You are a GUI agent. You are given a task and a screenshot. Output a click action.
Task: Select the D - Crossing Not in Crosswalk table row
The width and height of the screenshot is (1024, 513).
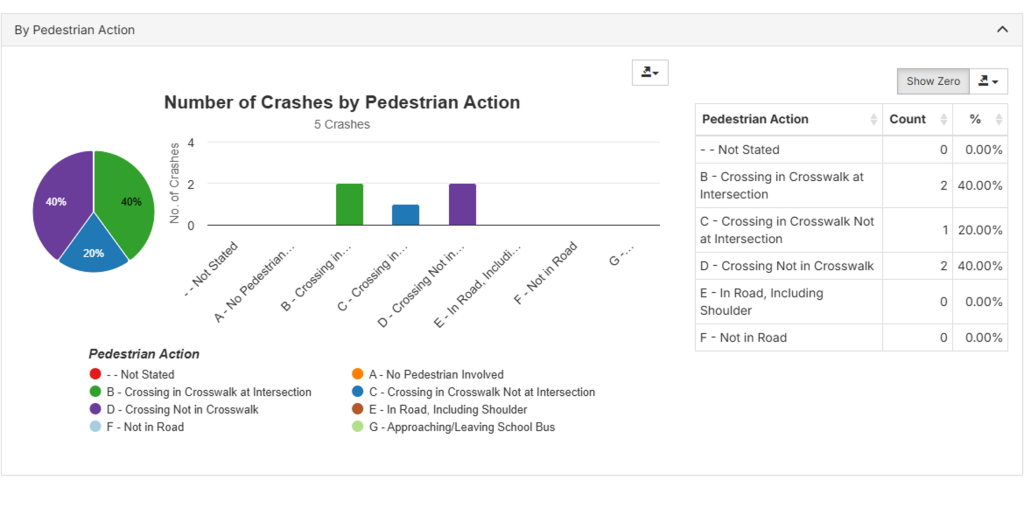point(788,266)
